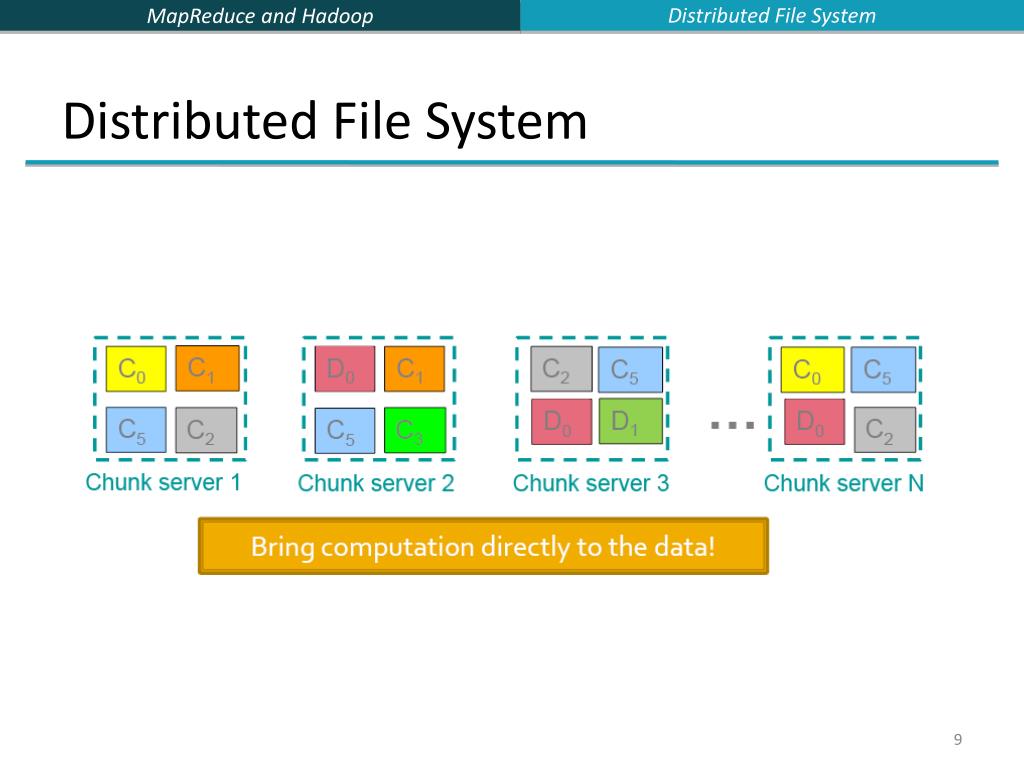The height and width of the screenshot is (768, 1024).
Task: Click the yellow C0 block in Chunk server 1
Action: [x=136, y=369]
